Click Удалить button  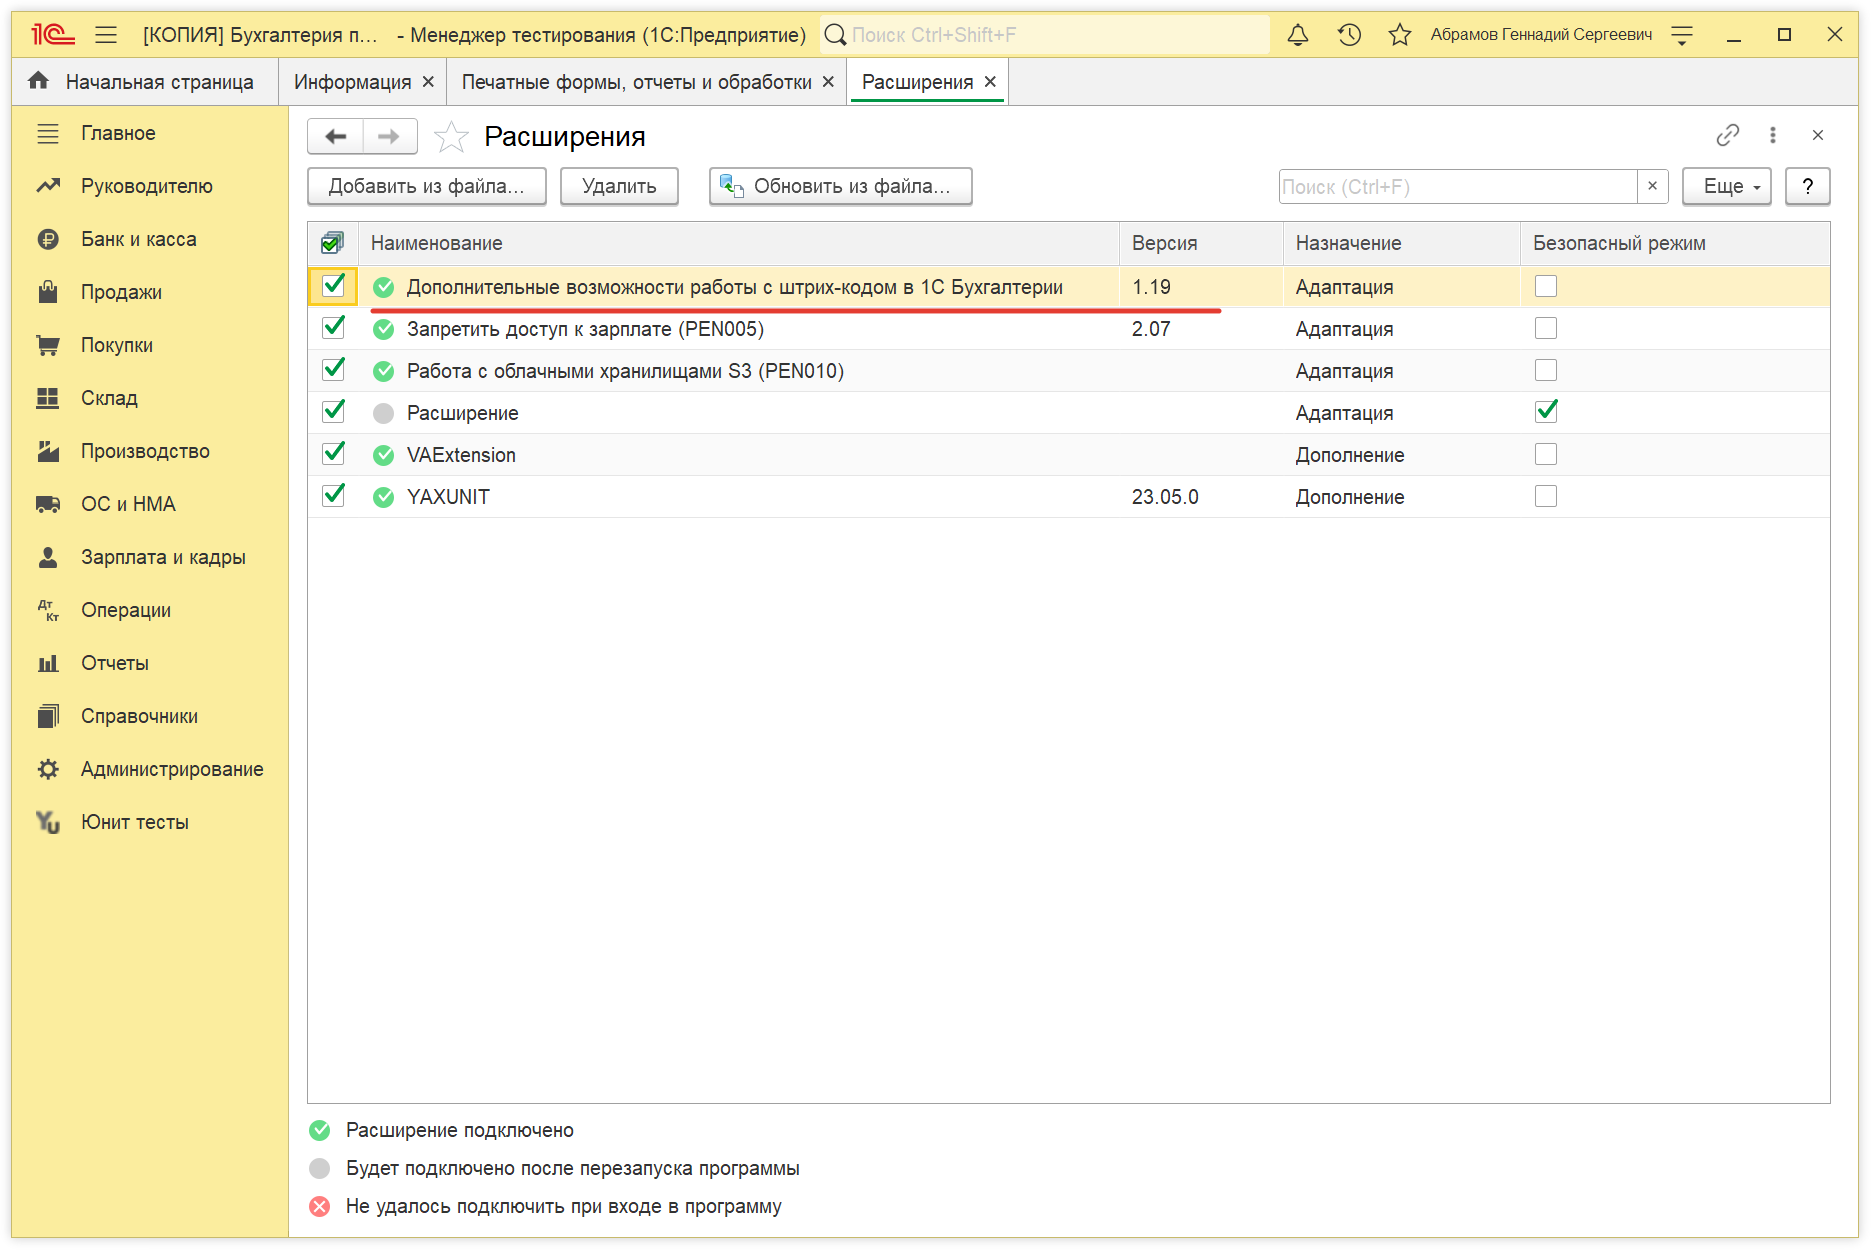619,186
